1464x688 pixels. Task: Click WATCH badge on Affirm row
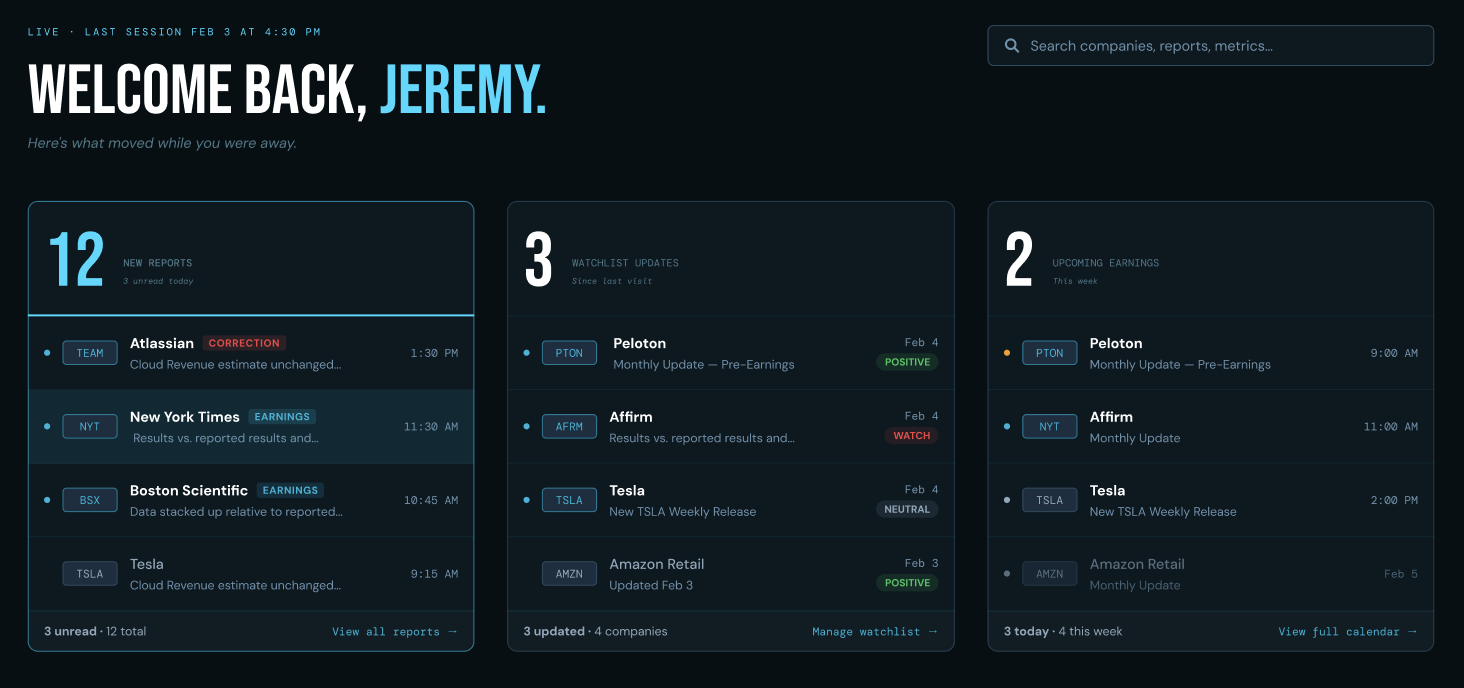(912, 436)
